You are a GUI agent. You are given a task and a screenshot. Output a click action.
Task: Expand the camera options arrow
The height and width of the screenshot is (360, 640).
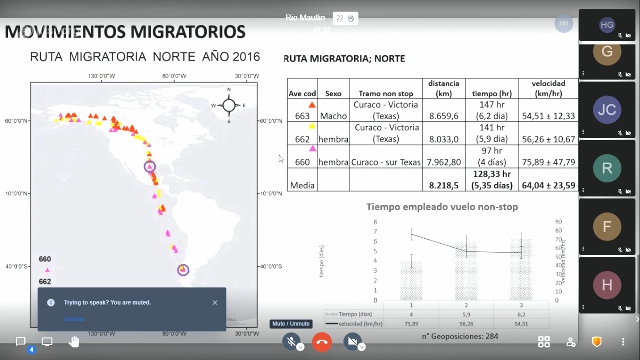coord(362,347)
